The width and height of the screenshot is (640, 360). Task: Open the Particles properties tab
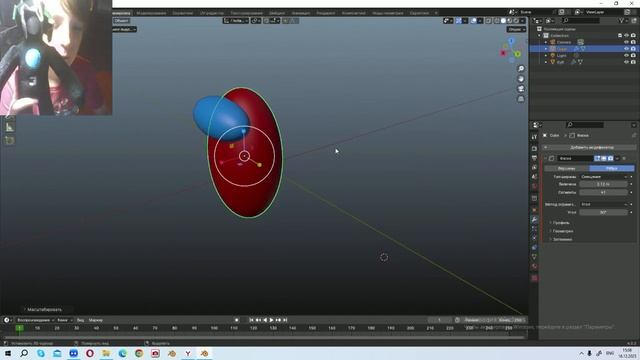[534, 229]
